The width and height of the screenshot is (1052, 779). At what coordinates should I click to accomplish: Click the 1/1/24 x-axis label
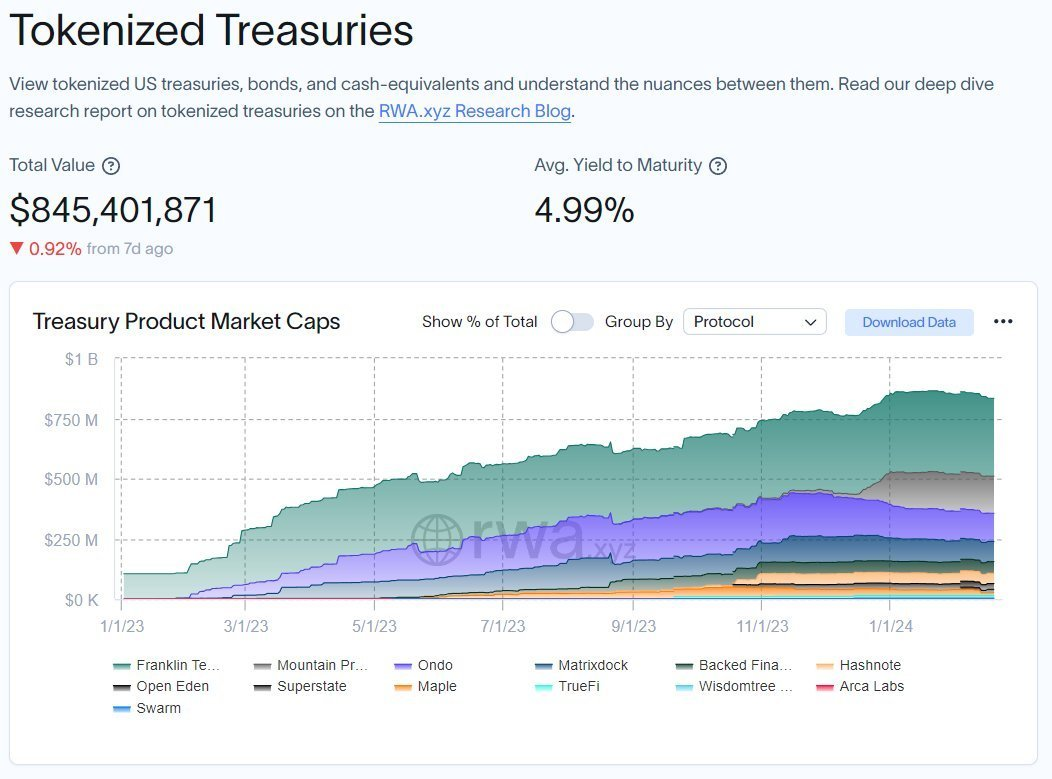tap(891, 626)
